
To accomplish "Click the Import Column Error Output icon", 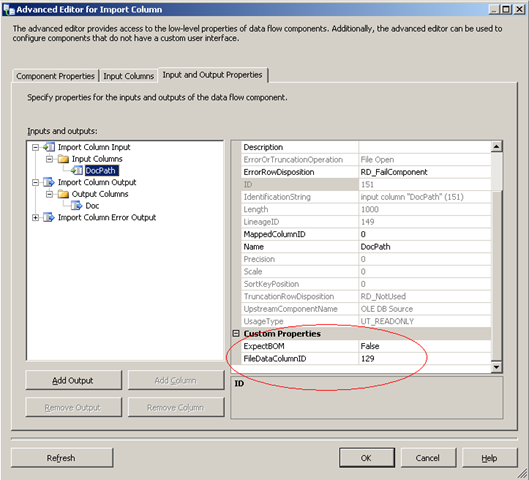I will coord(49,218).
